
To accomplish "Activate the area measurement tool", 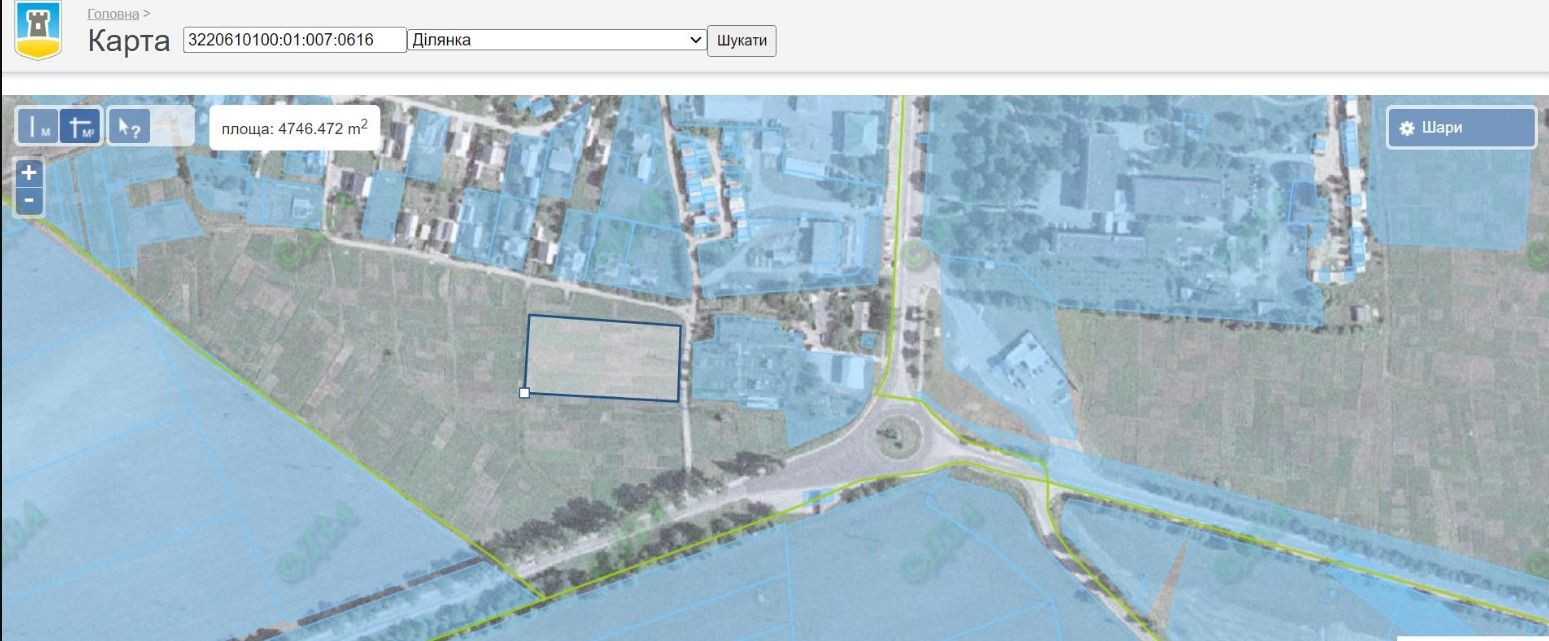I will (x=81, y=126).
